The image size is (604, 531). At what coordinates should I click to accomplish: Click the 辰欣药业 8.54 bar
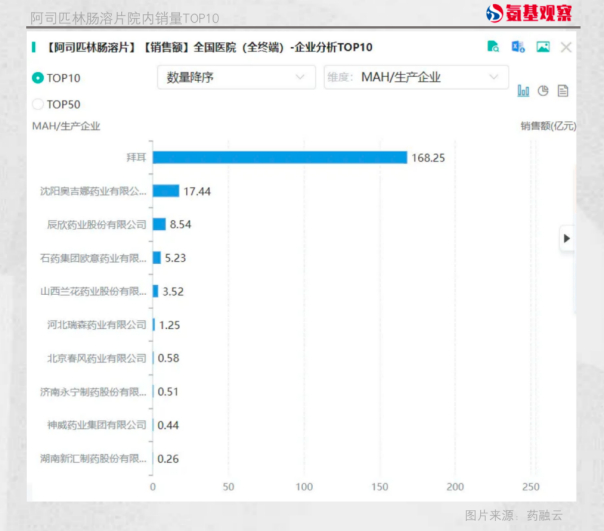pos(159,224)
